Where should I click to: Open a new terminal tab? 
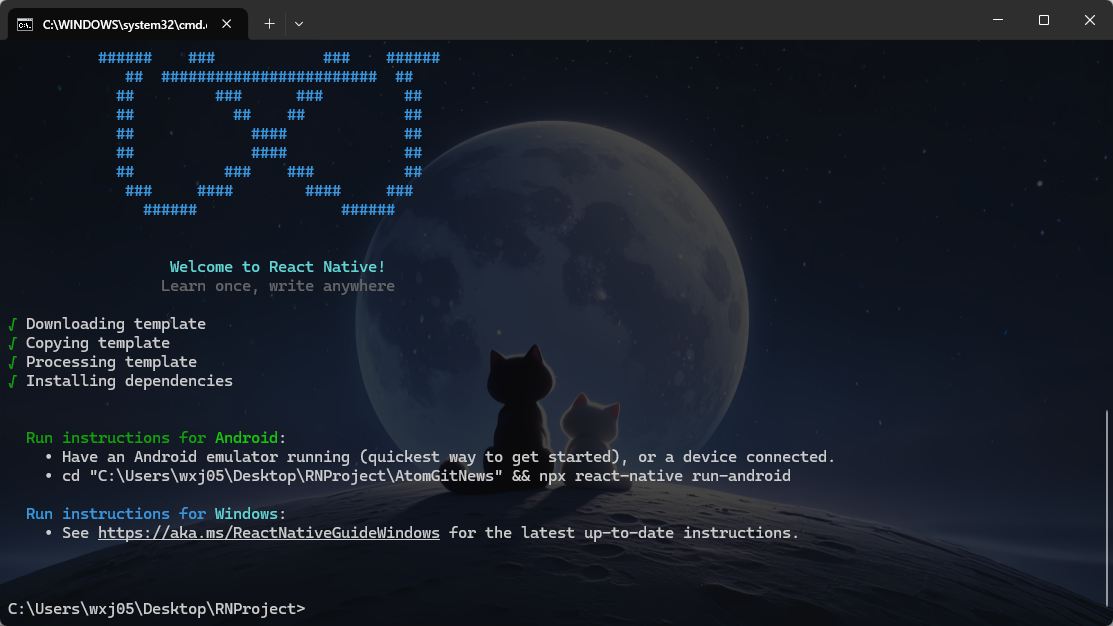point(270,24)
